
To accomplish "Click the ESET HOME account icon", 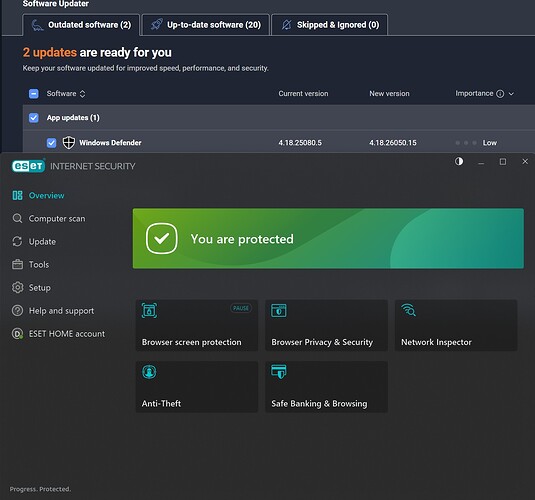I will pos(17,333).
